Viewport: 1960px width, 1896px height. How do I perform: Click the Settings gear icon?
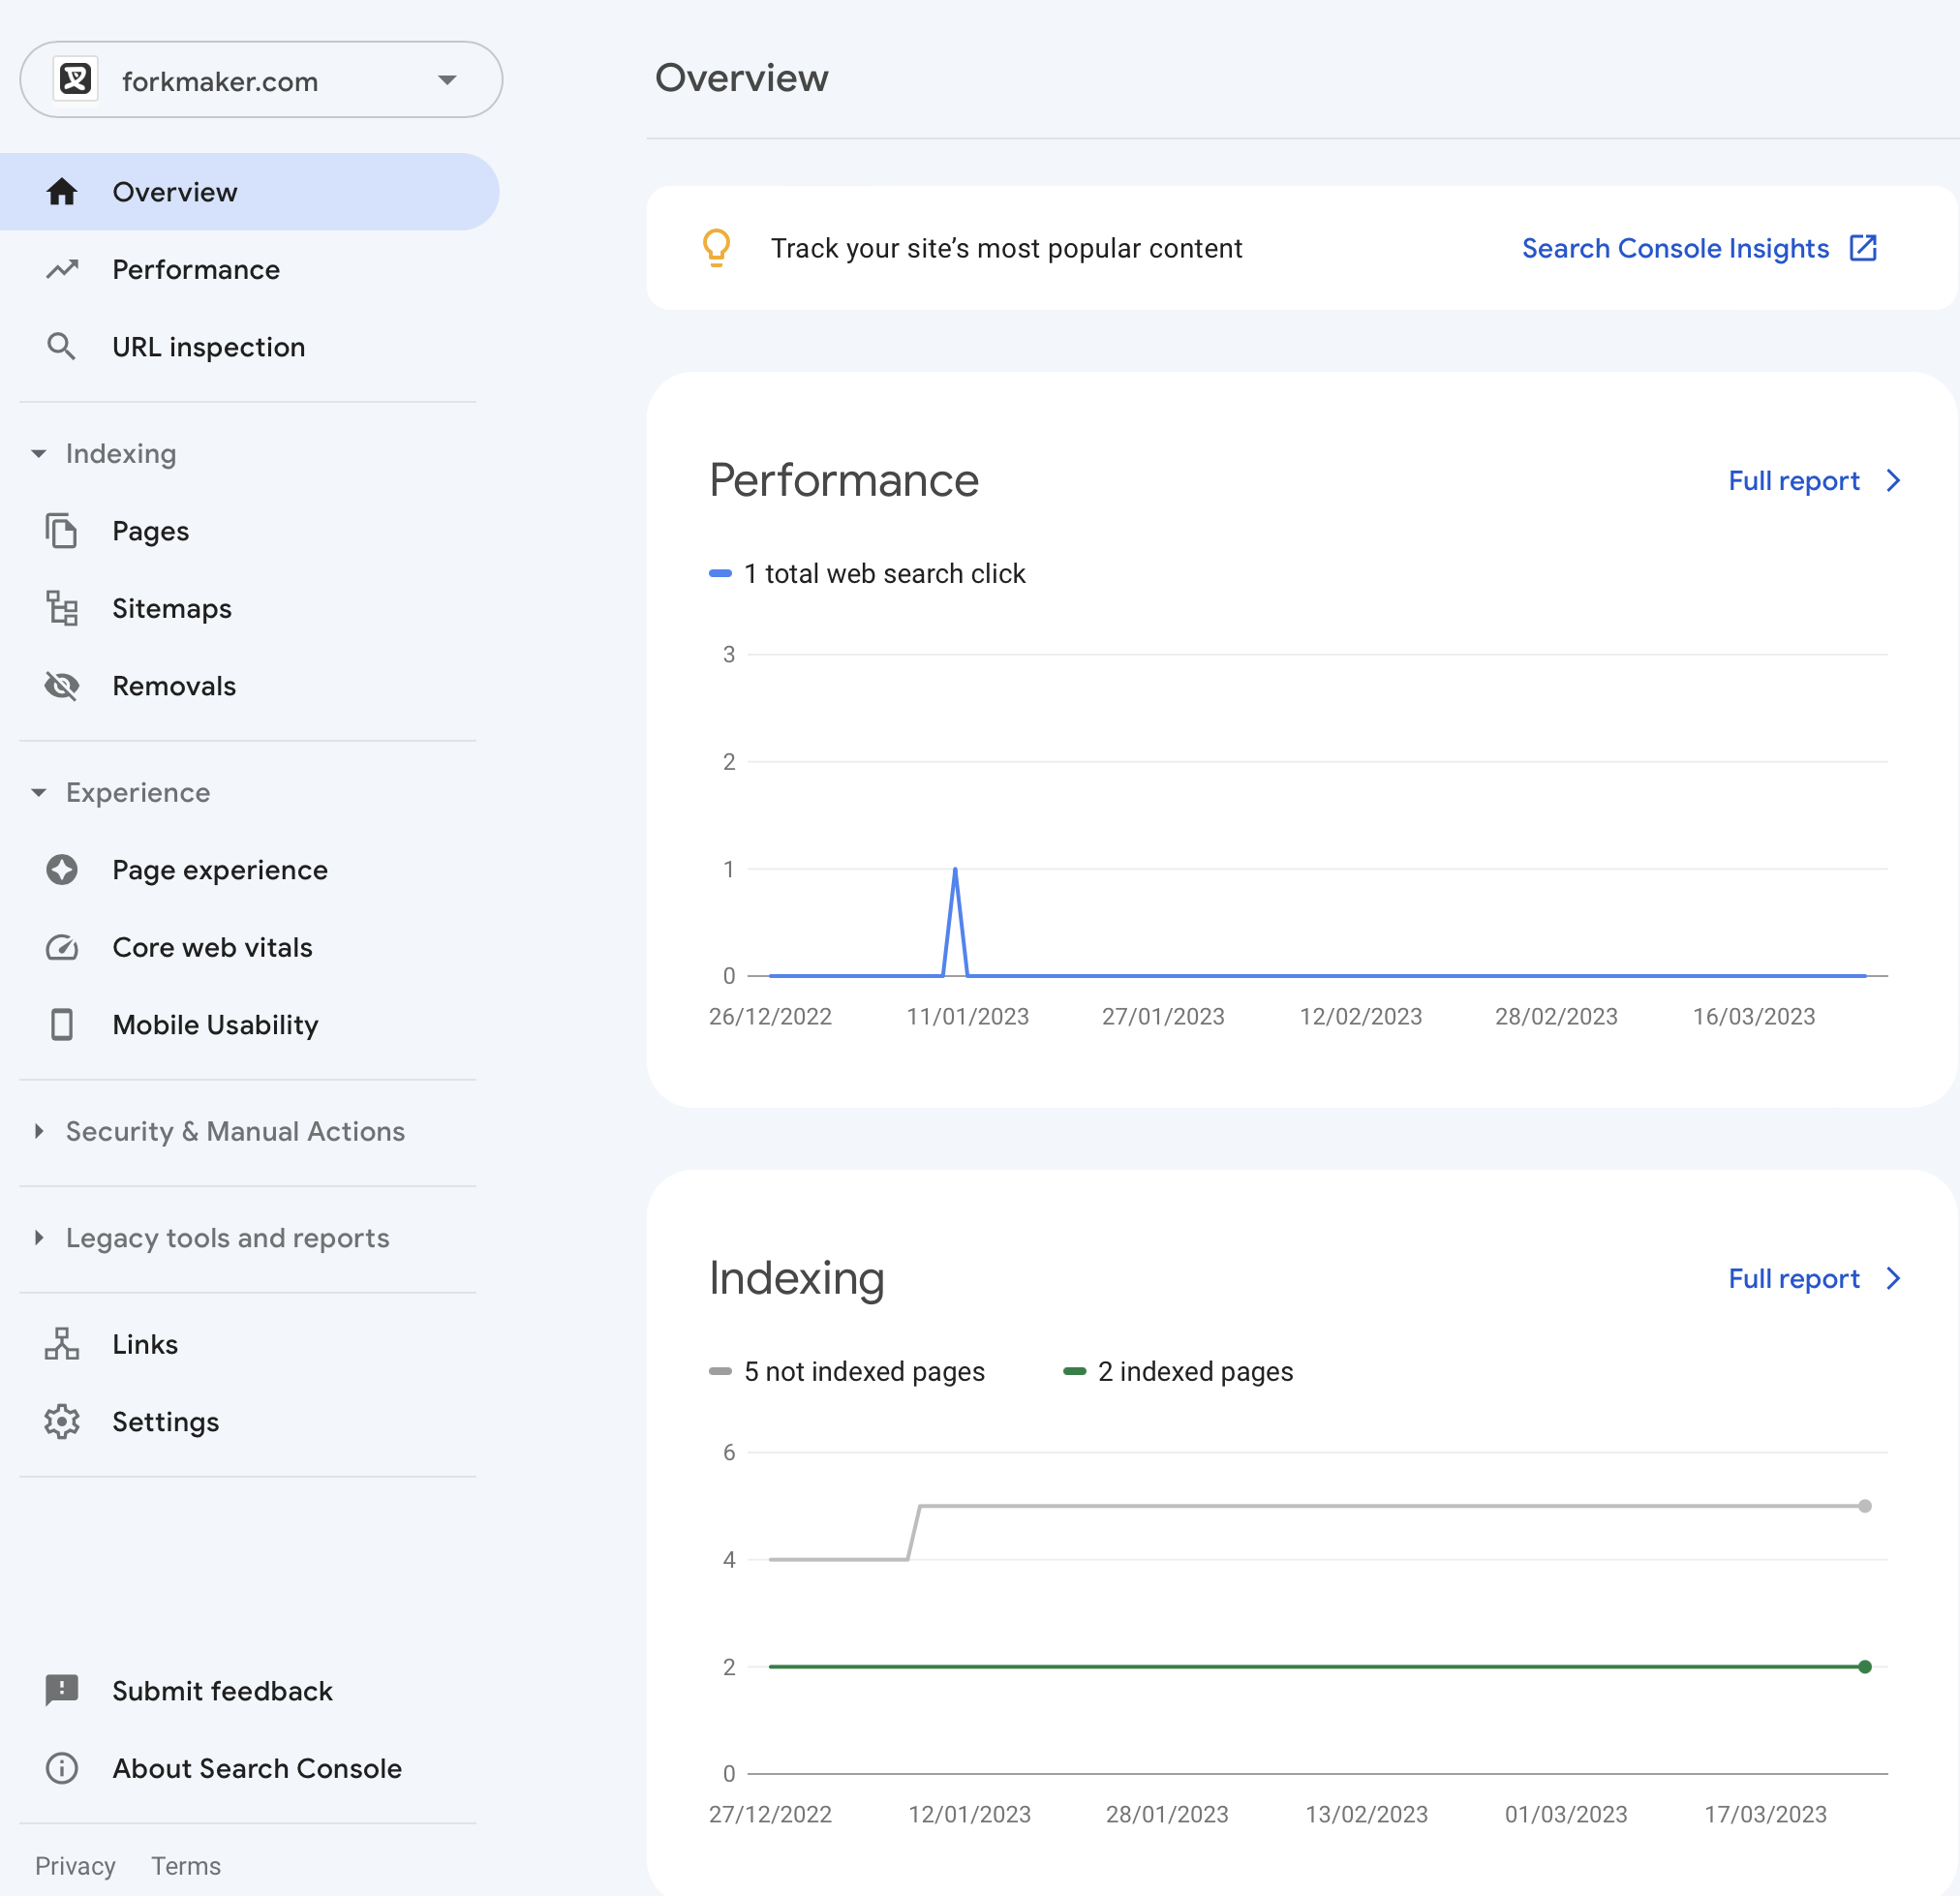point(62,1422)
